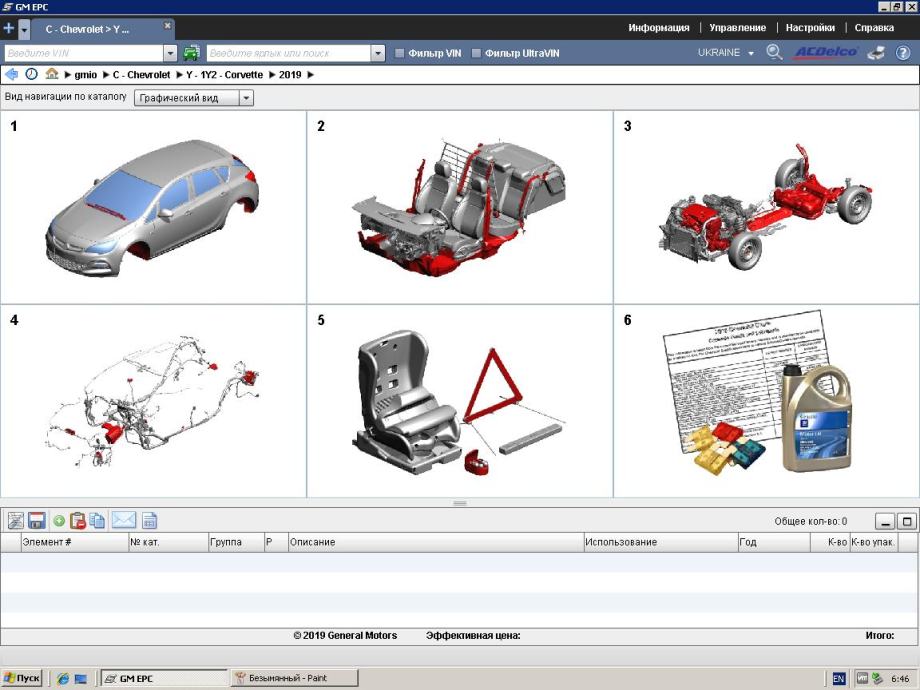This screenshot has height=690, width=920.
Task: Open the Информация menu
Action: pyautogui.click(x=658, y=28)
